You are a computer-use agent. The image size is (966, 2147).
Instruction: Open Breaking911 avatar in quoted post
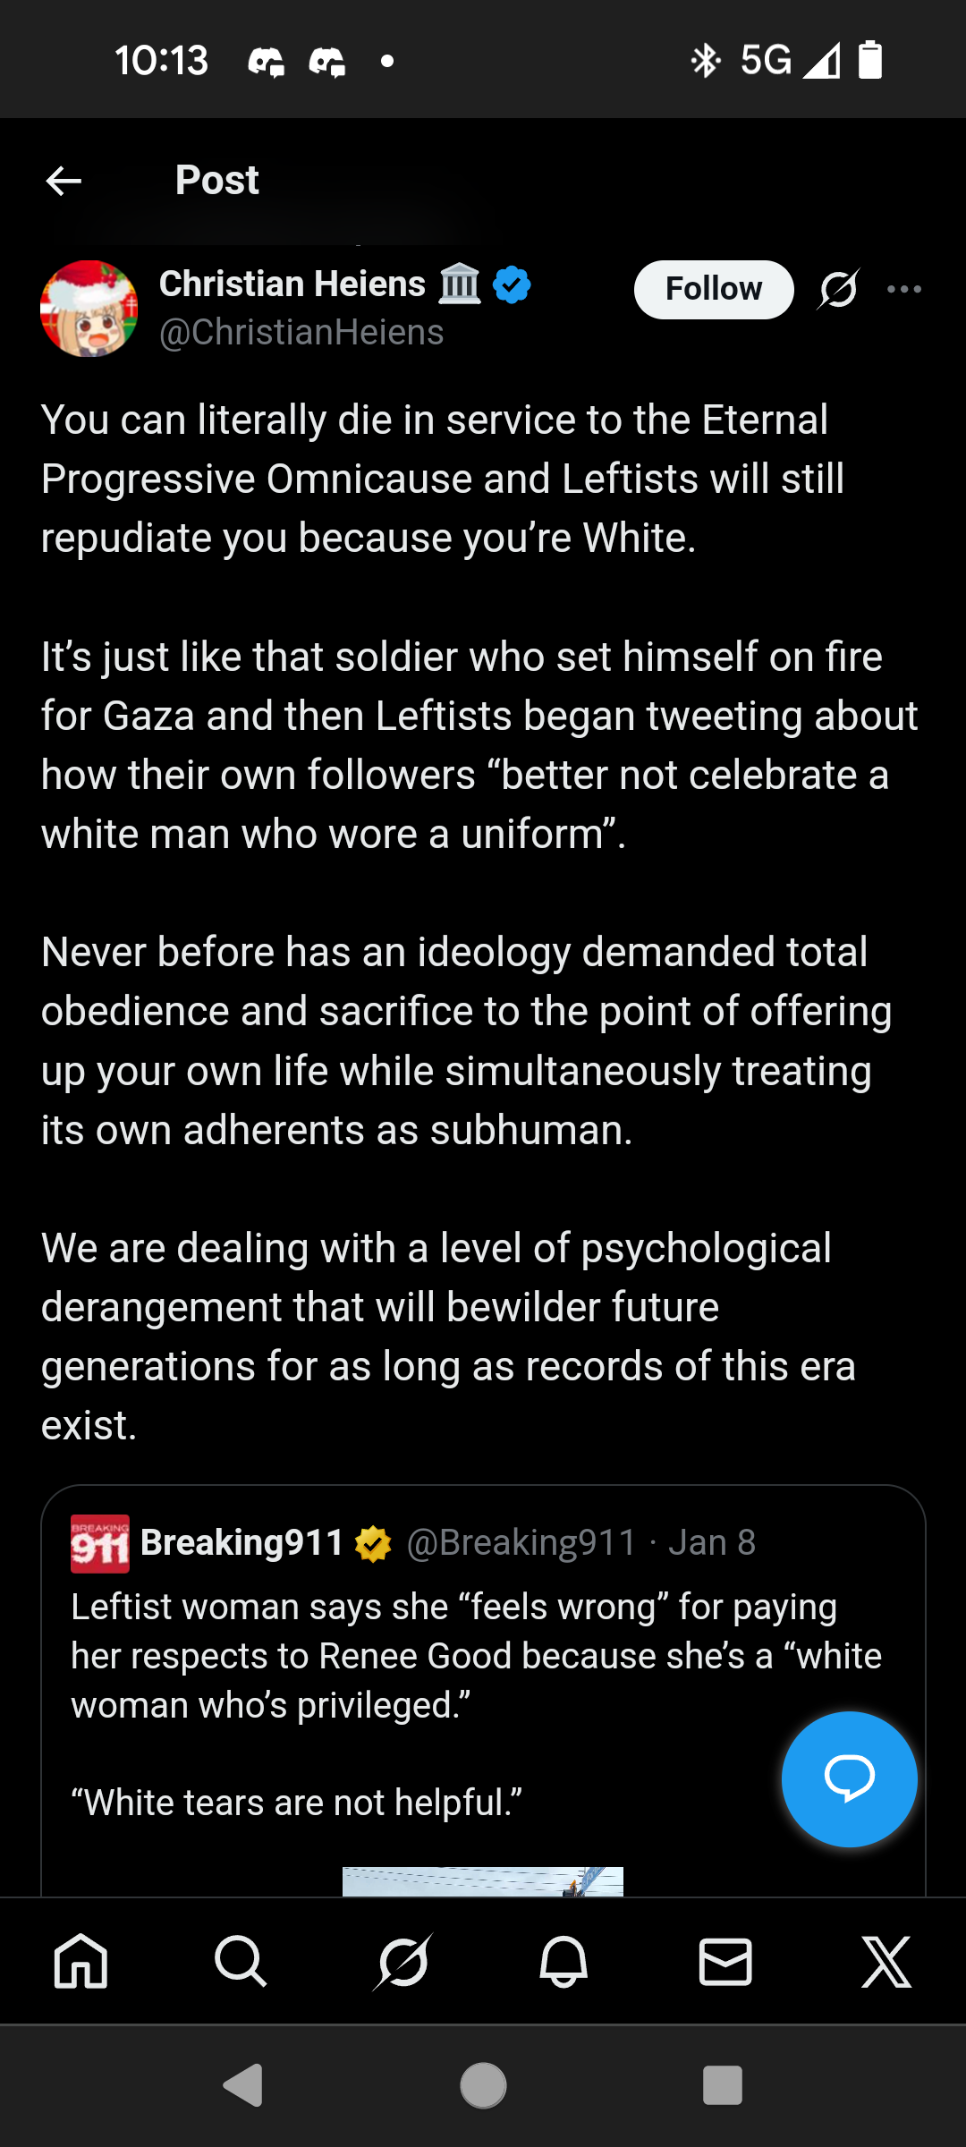(x=100, y=1543)
